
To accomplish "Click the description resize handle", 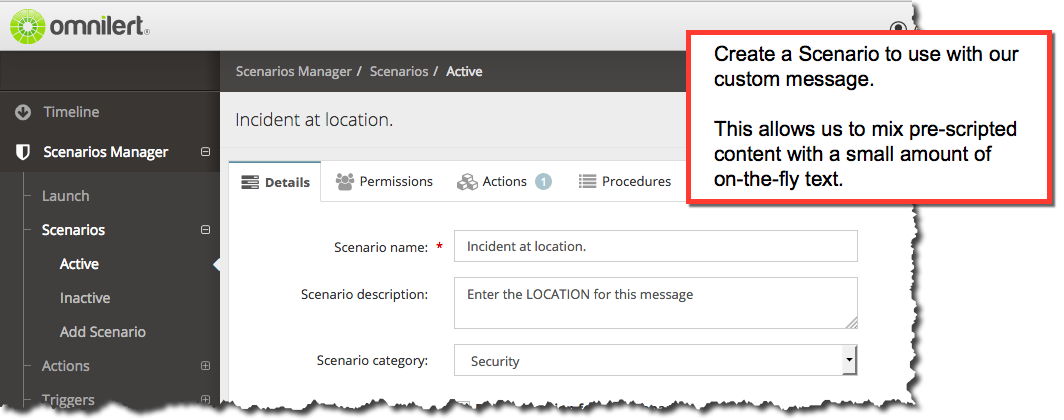I will pos(850,322).
